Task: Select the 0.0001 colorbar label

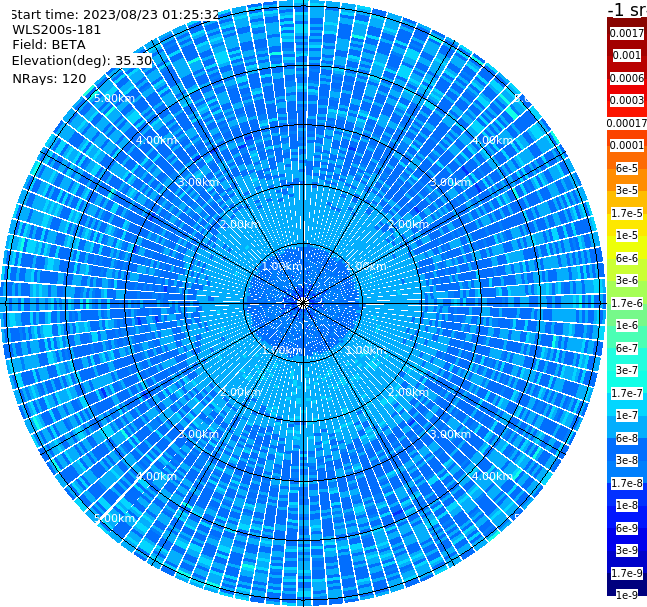Action: pos(627,145)
